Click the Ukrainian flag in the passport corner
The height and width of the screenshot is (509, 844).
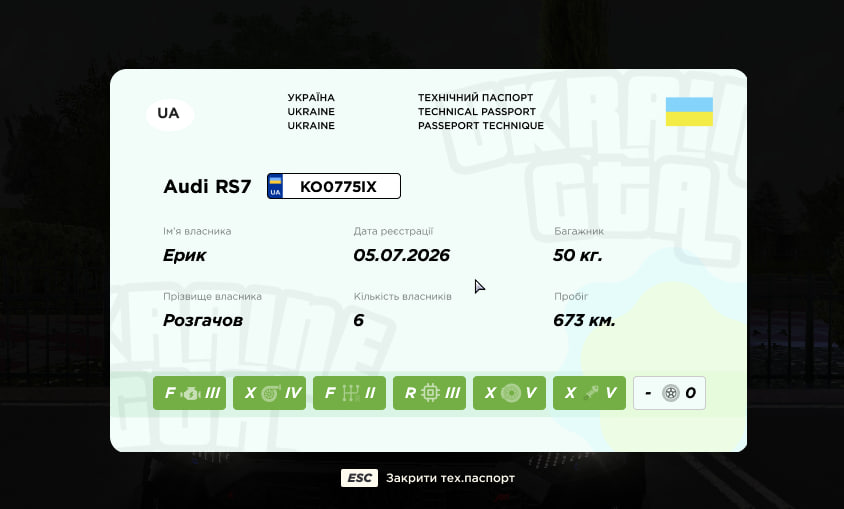[689, 111]
